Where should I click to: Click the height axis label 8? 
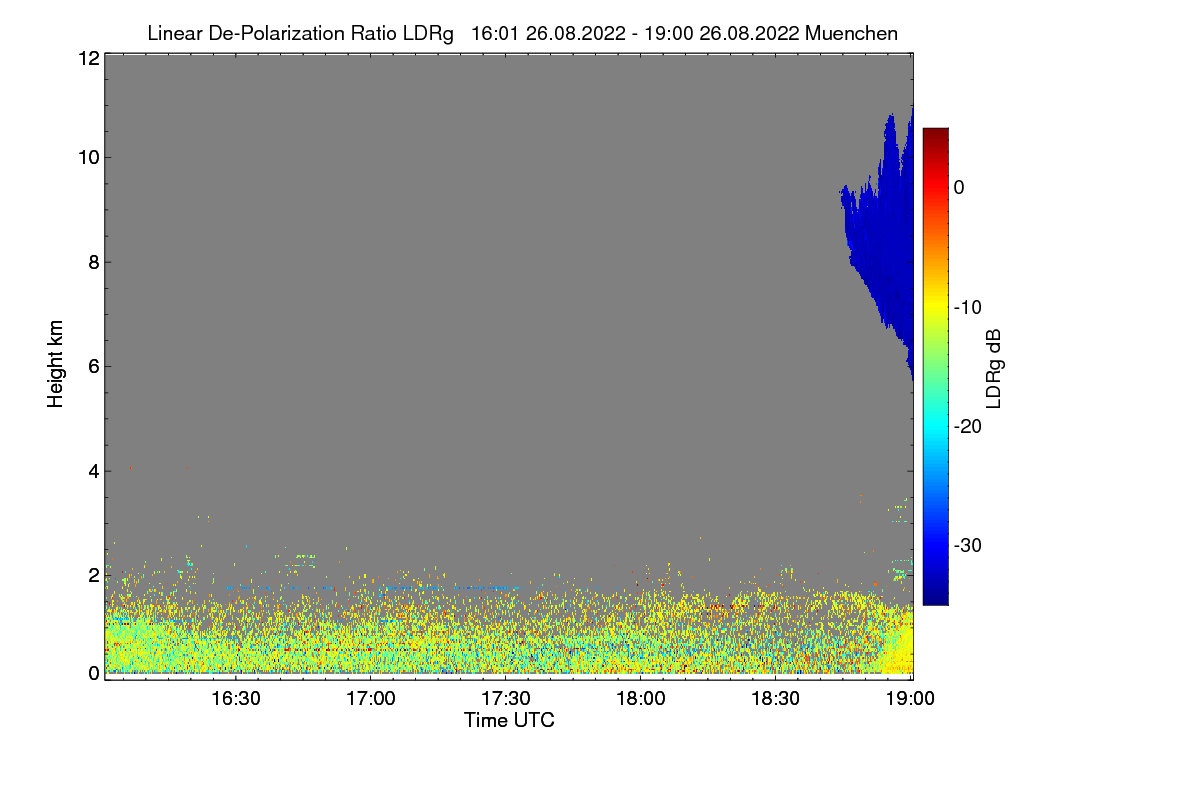tap(93, 262)
